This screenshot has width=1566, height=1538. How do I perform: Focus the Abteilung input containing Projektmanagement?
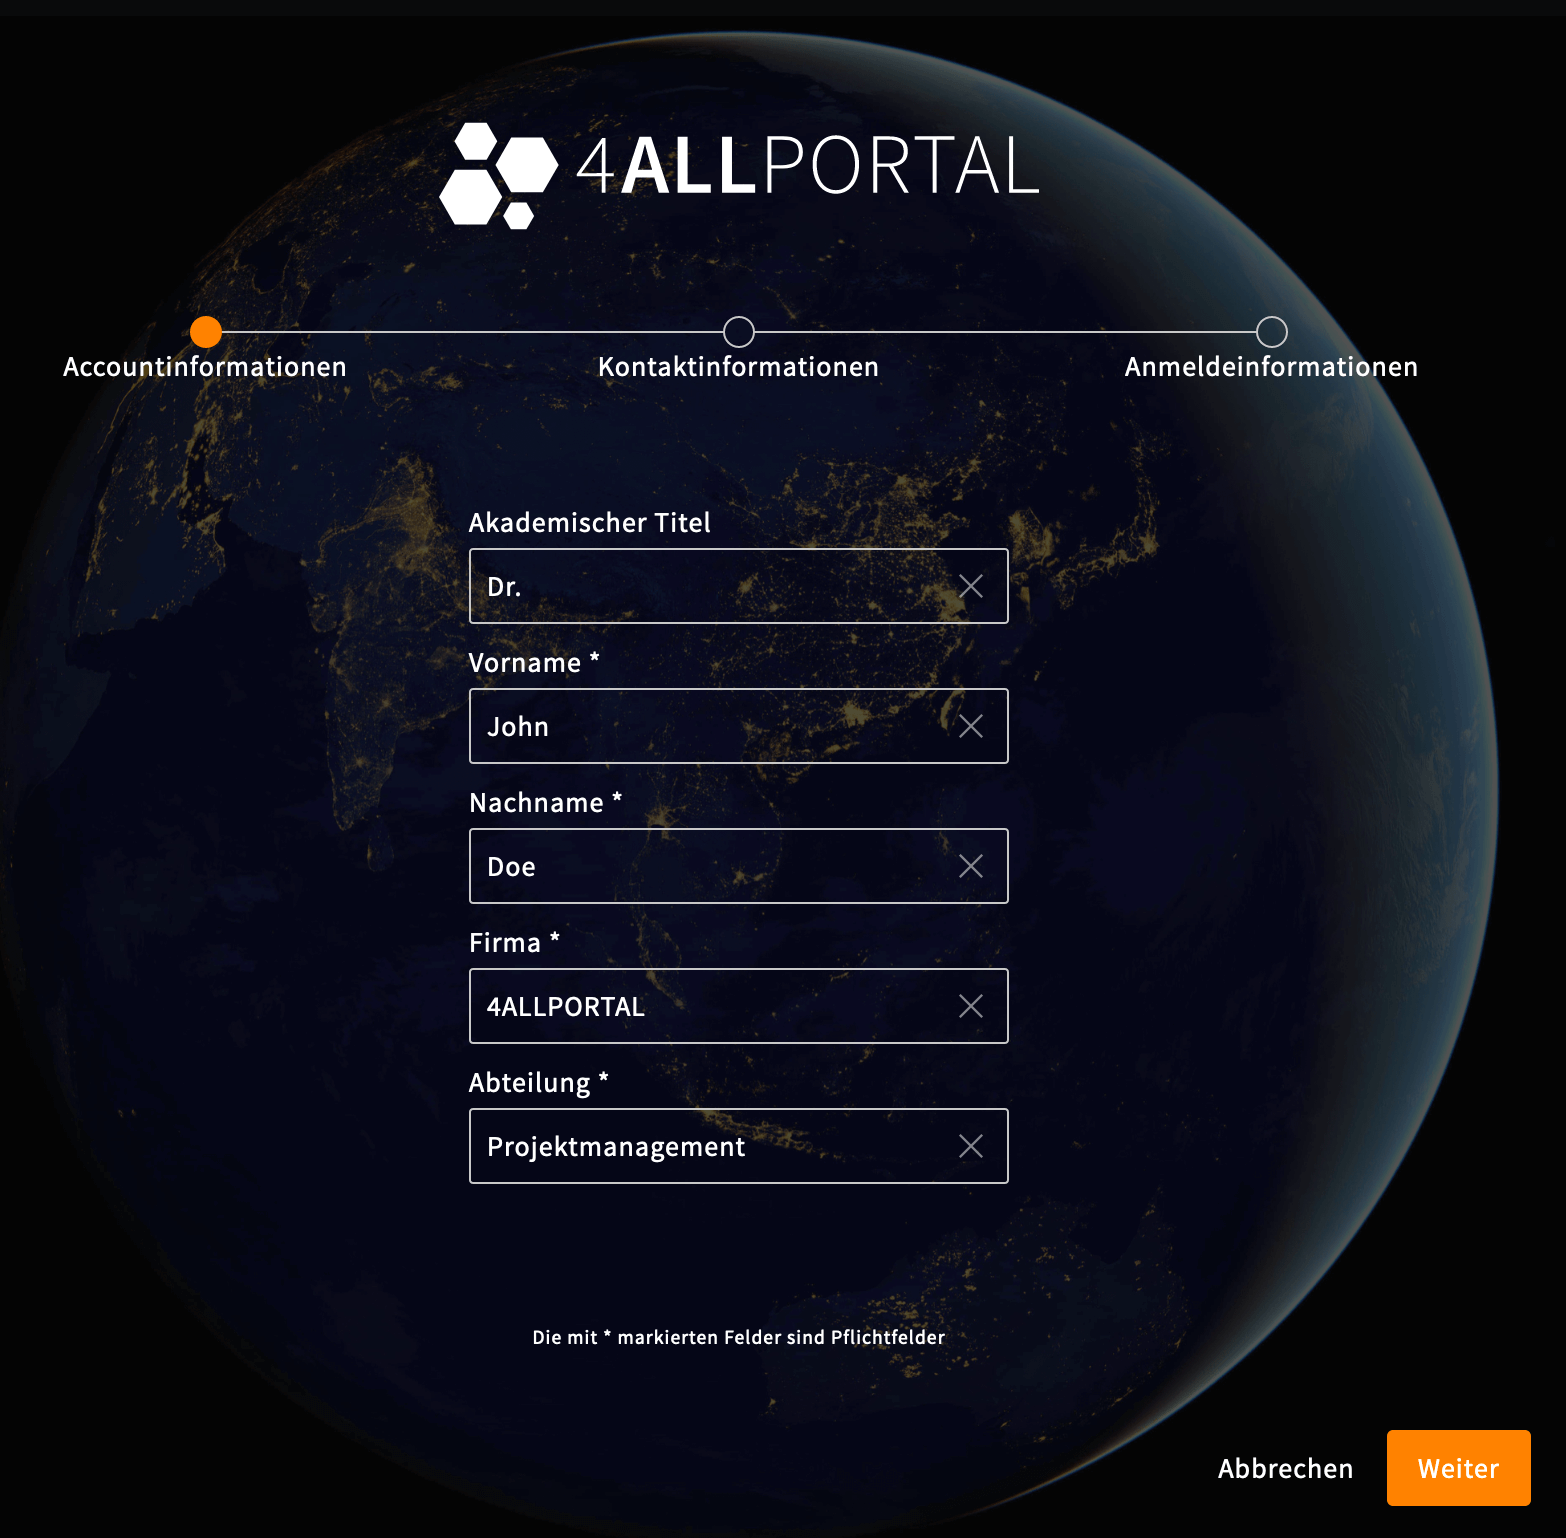739,1146
